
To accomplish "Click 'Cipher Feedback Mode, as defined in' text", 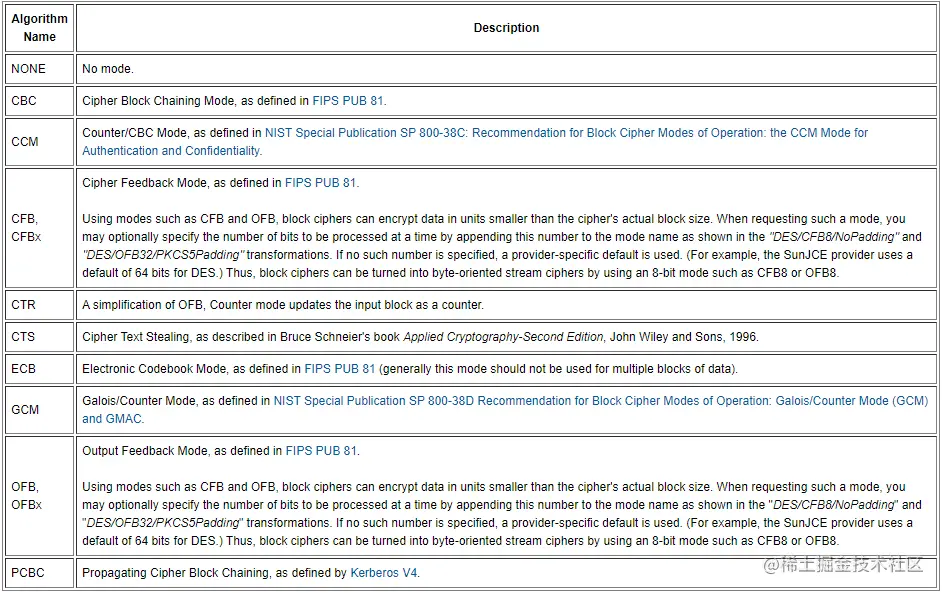I will click(x=182, y=183).
